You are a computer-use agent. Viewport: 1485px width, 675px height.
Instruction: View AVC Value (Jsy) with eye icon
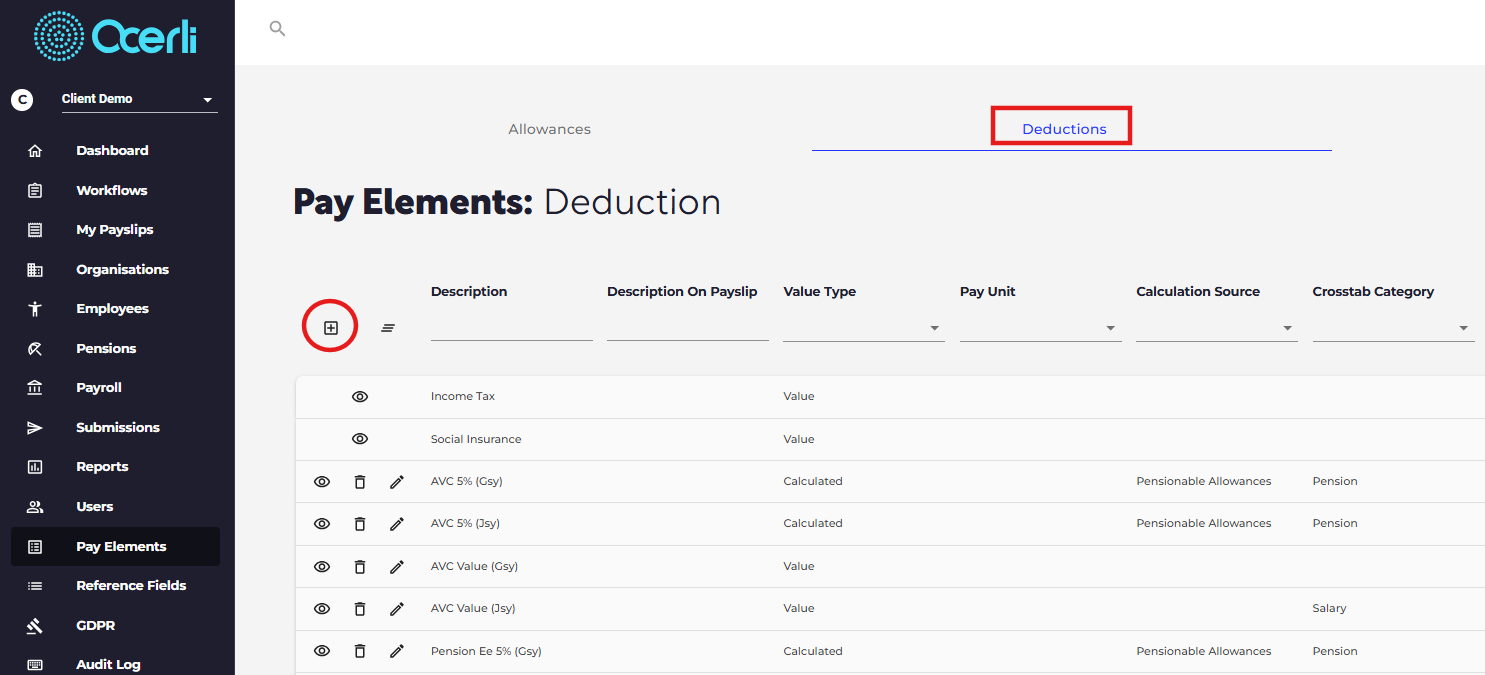tap(322, 609)
